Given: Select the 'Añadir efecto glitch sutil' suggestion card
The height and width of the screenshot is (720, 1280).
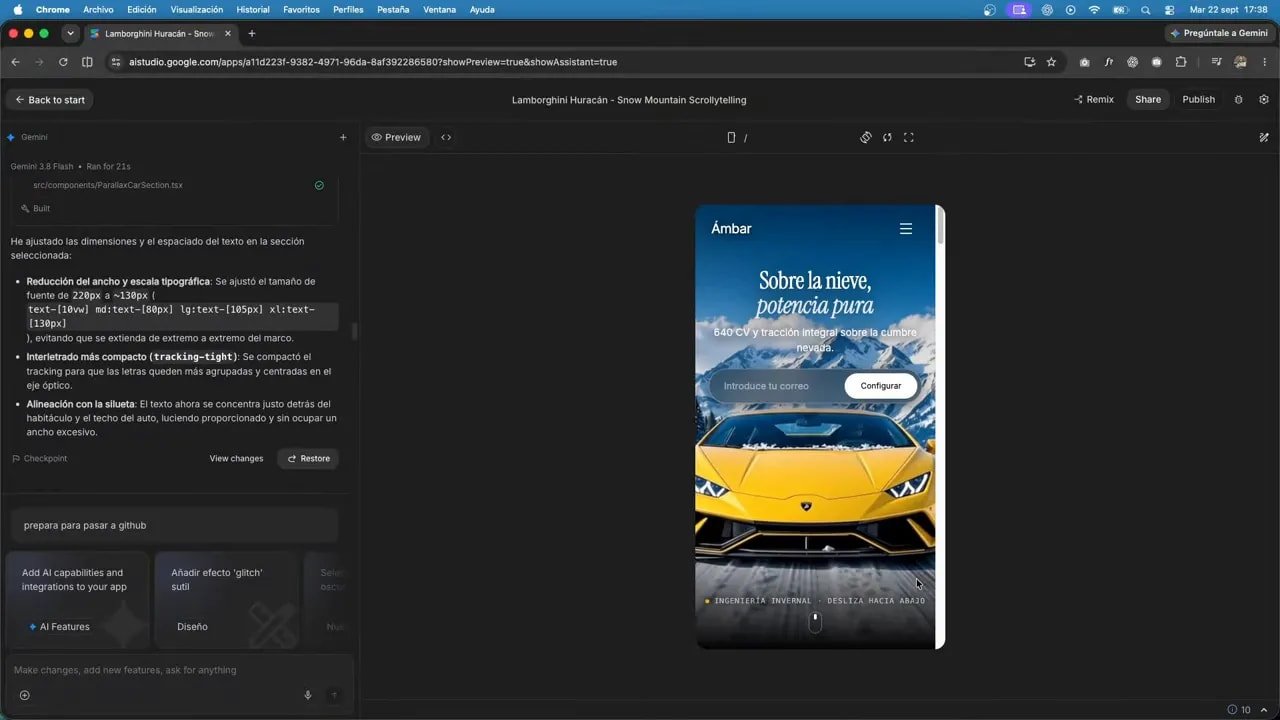Looking at the screenshot, I should (227, 600).
